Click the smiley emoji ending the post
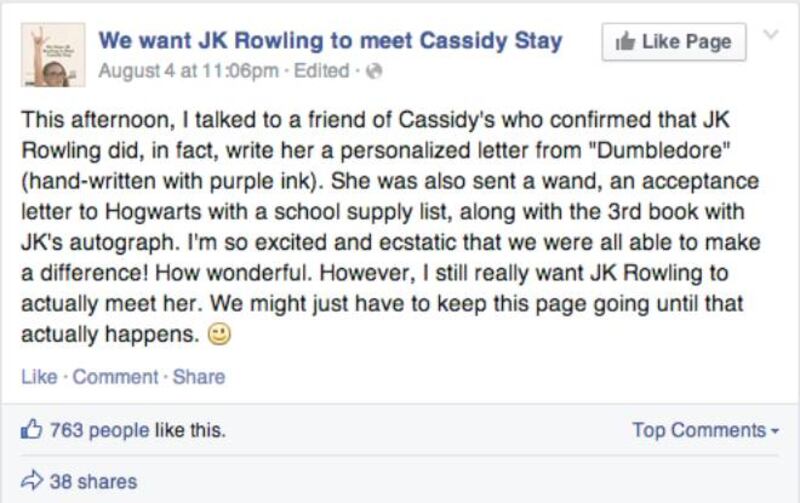 coord(219,335)
